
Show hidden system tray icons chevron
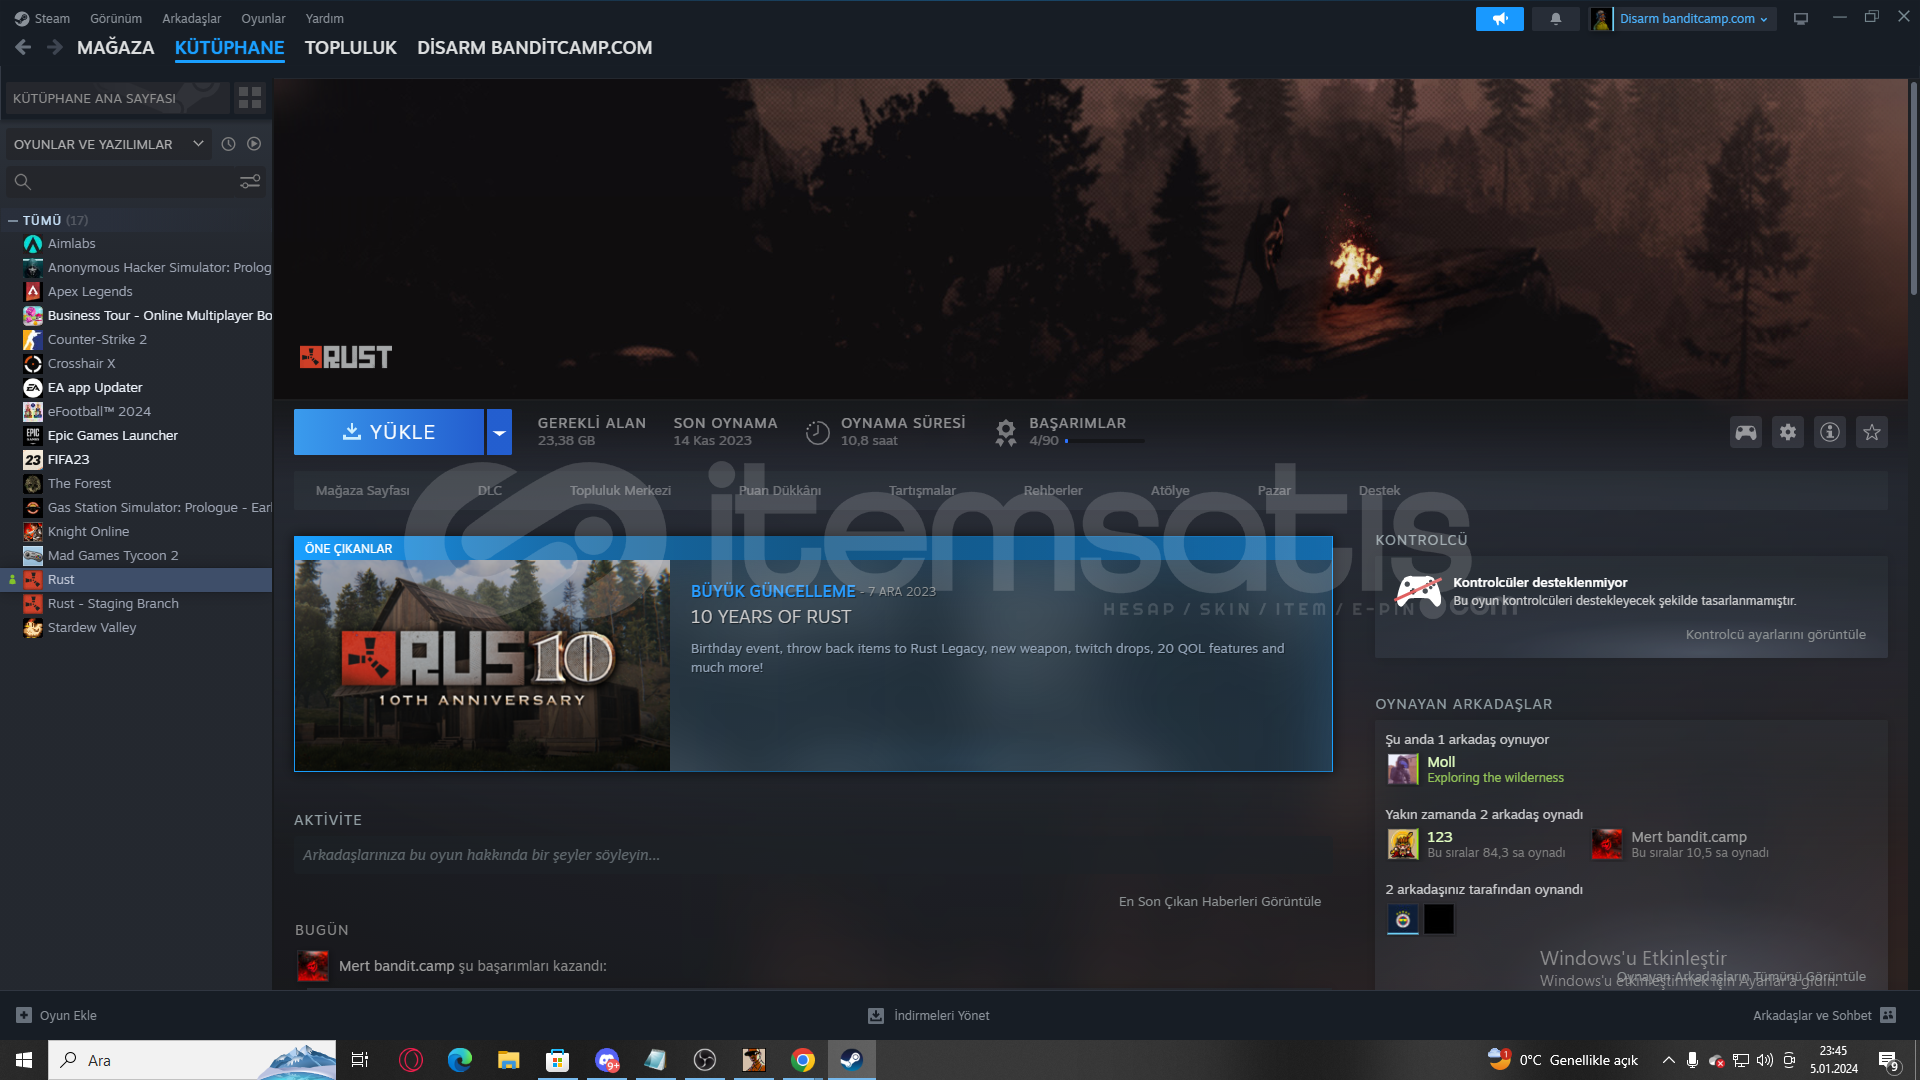[1668, 1060]
